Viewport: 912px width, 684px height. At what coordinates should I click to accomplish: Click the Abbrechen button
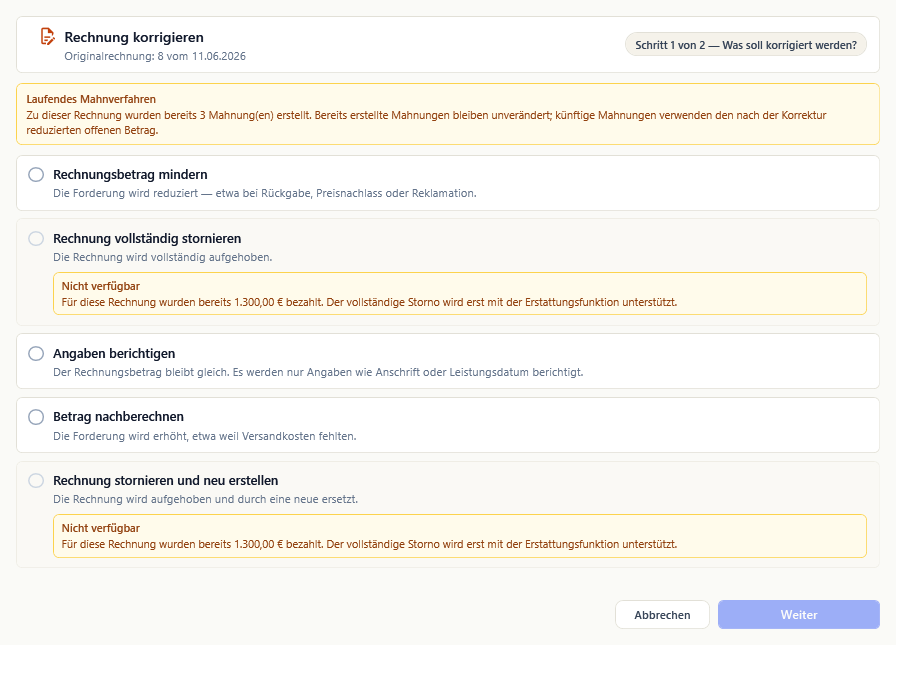pos(662,615)
